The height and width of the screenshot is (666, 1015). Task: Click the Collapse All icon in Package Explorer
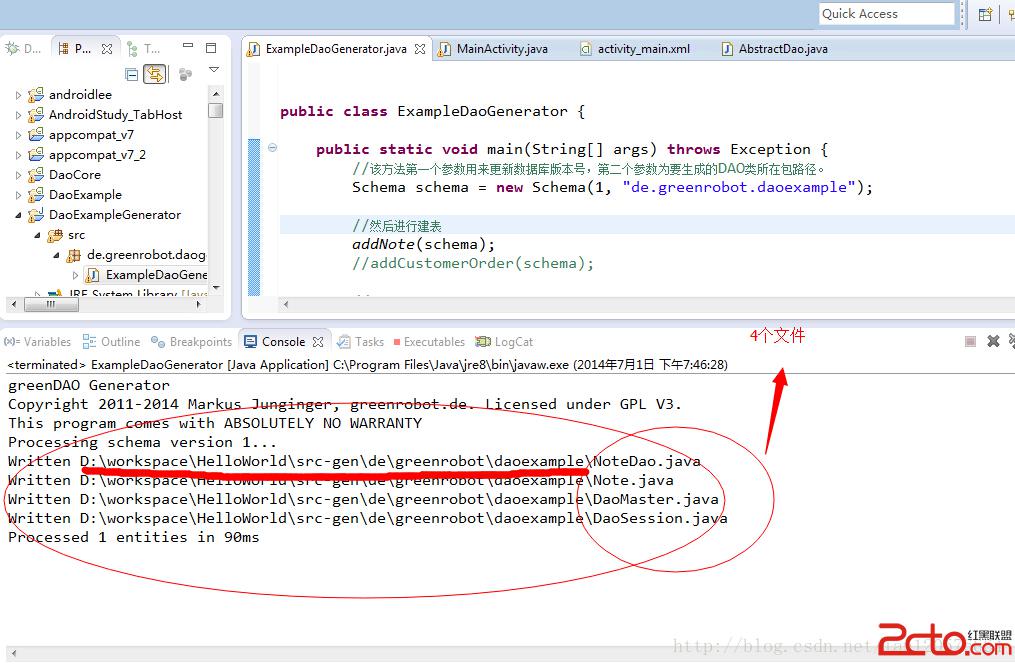131,74
